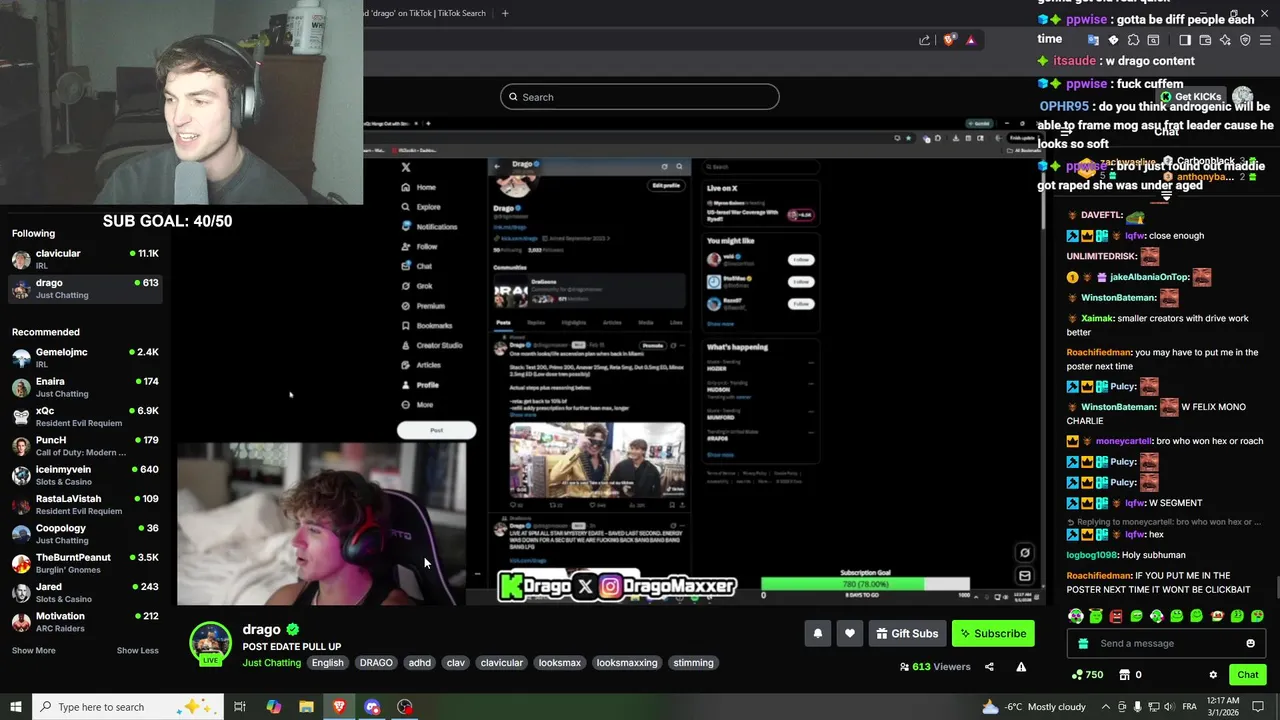Select the stimming tag
The image size is (1280, 720).
click(x=693, y=663)
